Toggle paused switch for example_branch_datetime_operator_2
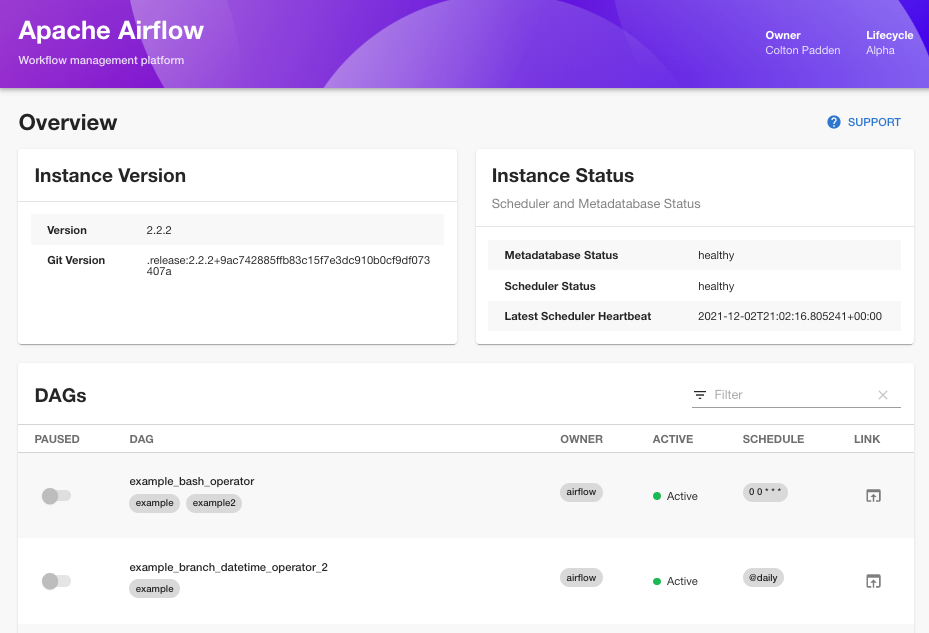This screenshot has width=929, height=633. pyautogui.click(x=56, y=581)
